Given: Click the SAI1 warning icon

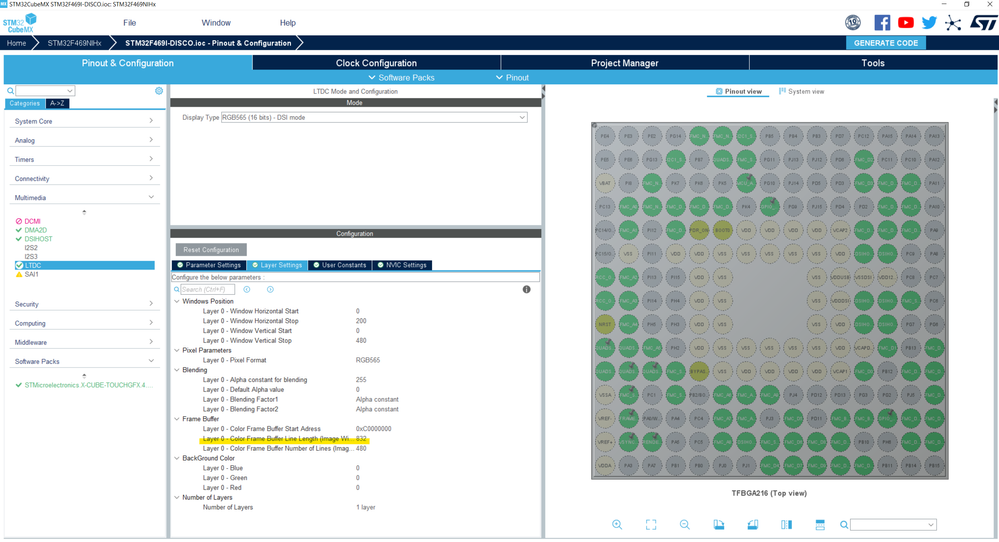Looking at the screenshot, I should [x=18, y=275].
